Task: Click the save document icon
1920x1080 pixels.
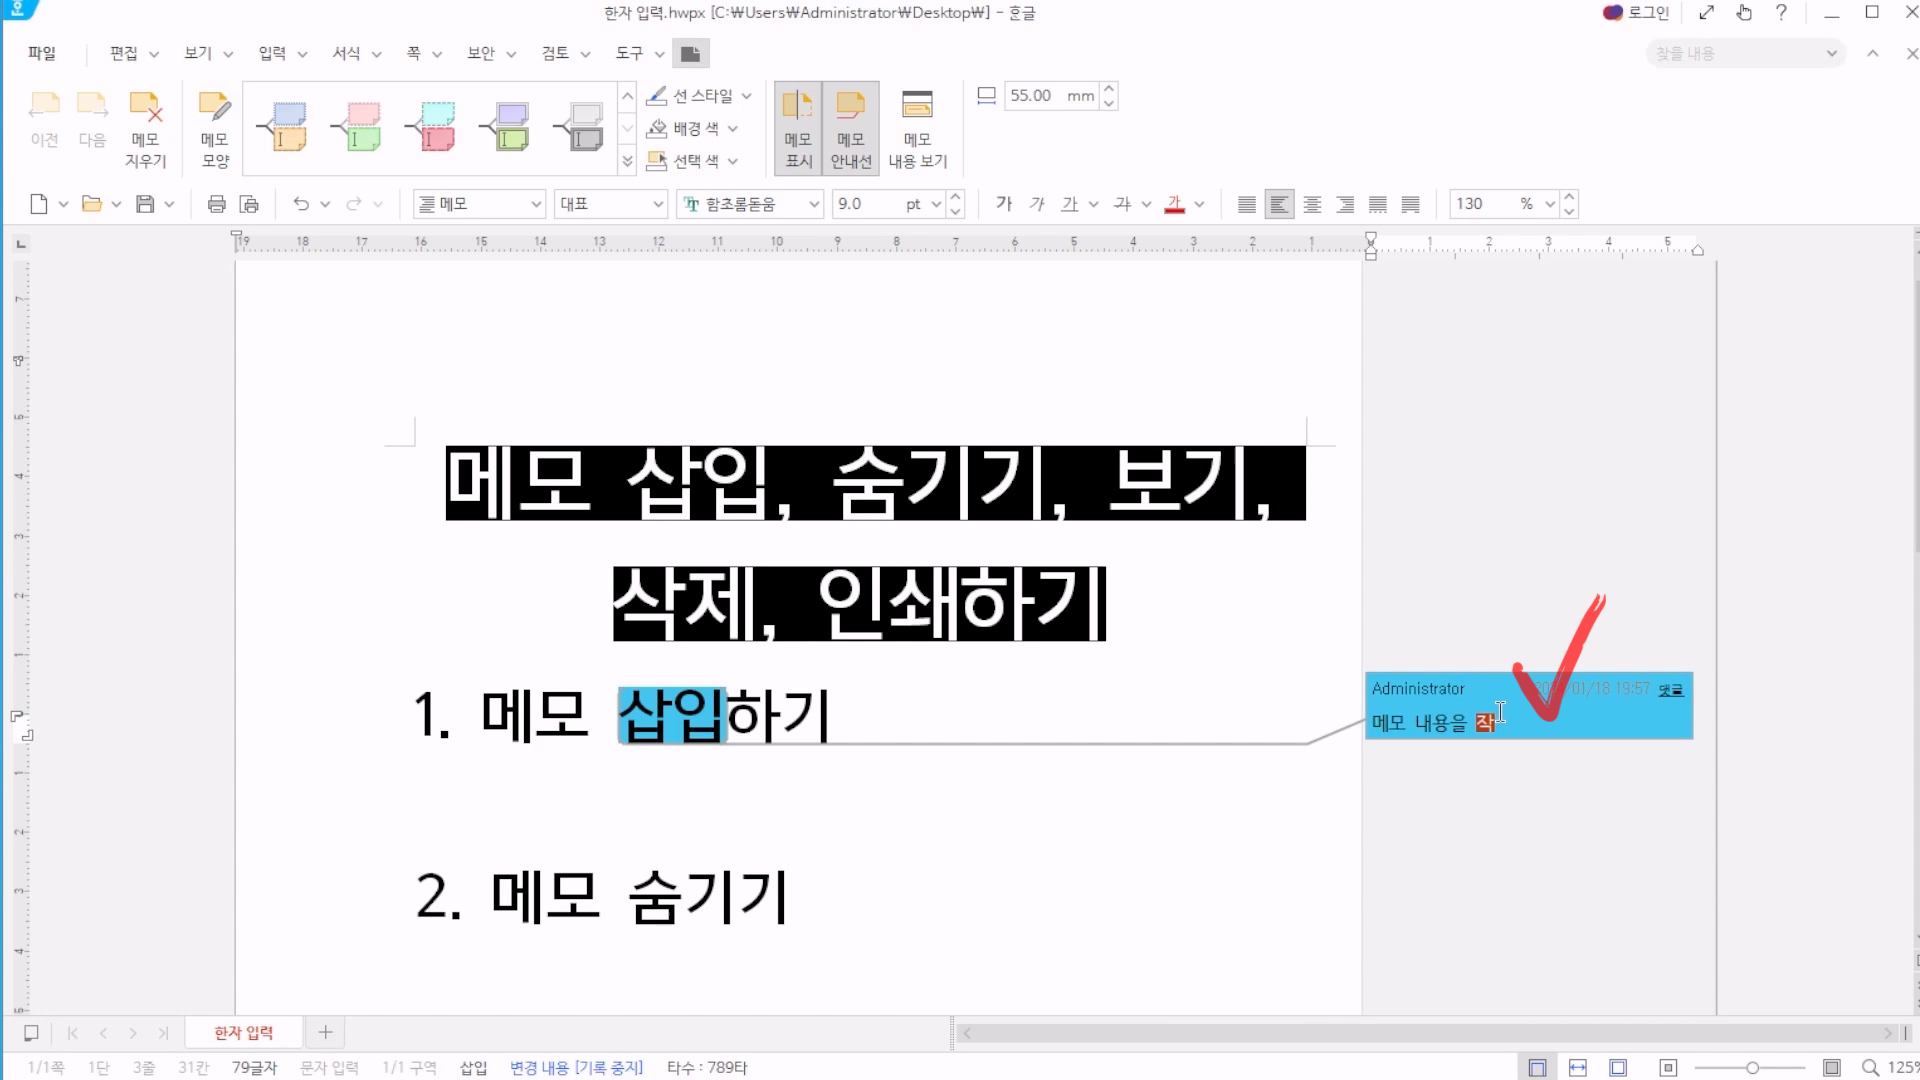Action: 145,204
